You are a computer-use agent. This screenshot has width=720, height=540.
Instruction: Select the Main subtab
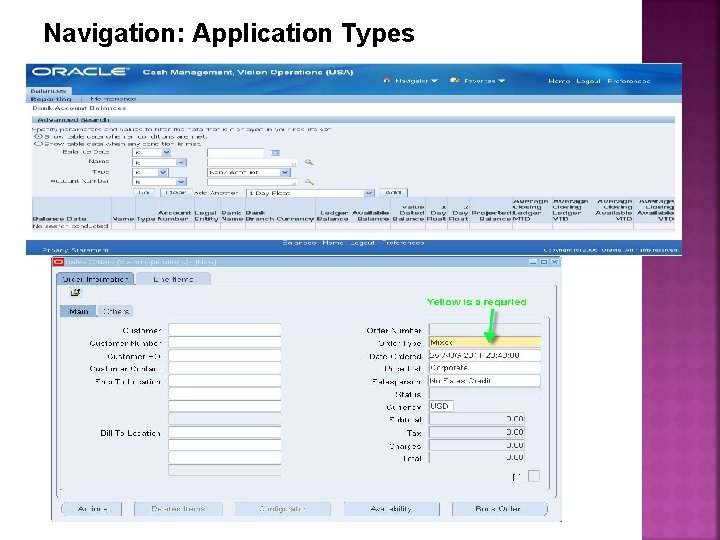pos(79,311)
